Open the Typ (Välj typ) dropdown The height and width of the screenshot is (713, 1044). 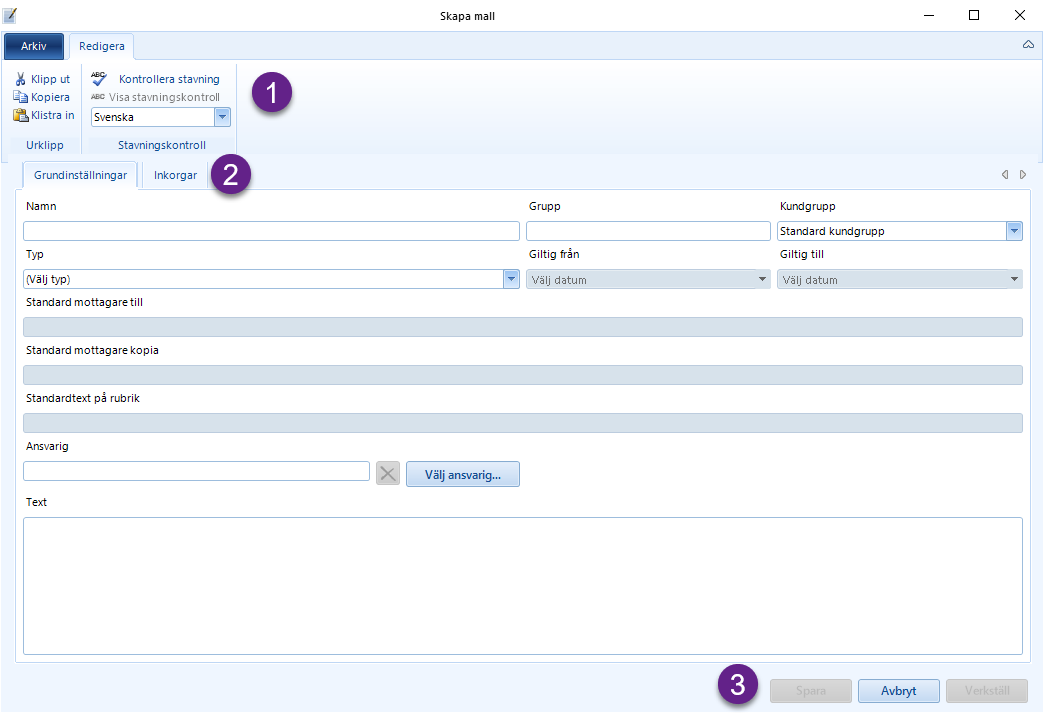(x=511, y=279)
